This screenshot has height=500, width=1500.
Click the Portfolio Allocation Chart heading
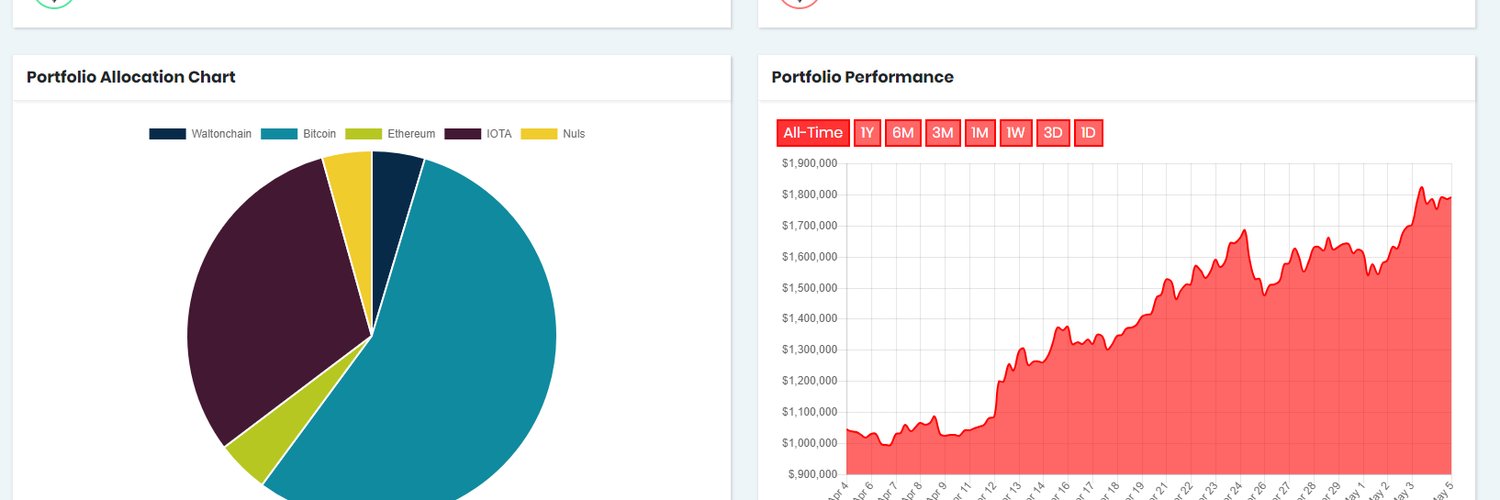point(131,77)
